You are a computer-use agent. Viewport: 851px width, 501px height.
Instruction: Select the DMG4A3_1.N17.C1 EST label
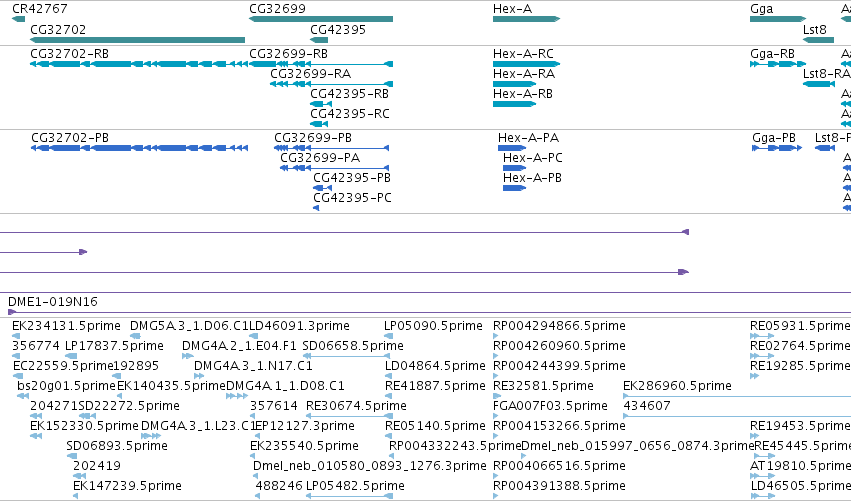[x=253, y=366]
